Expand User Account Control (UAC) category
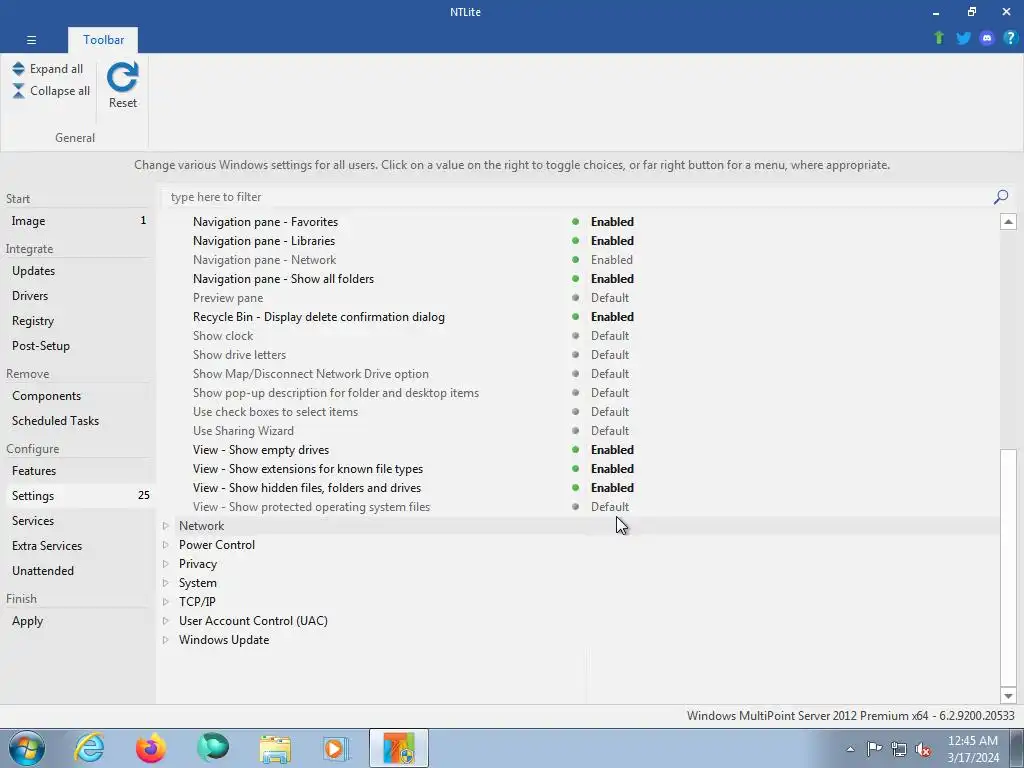Image resolution: width=1024 pixels, height=768 pixels. pyautogui.click(x=166, y=620)
